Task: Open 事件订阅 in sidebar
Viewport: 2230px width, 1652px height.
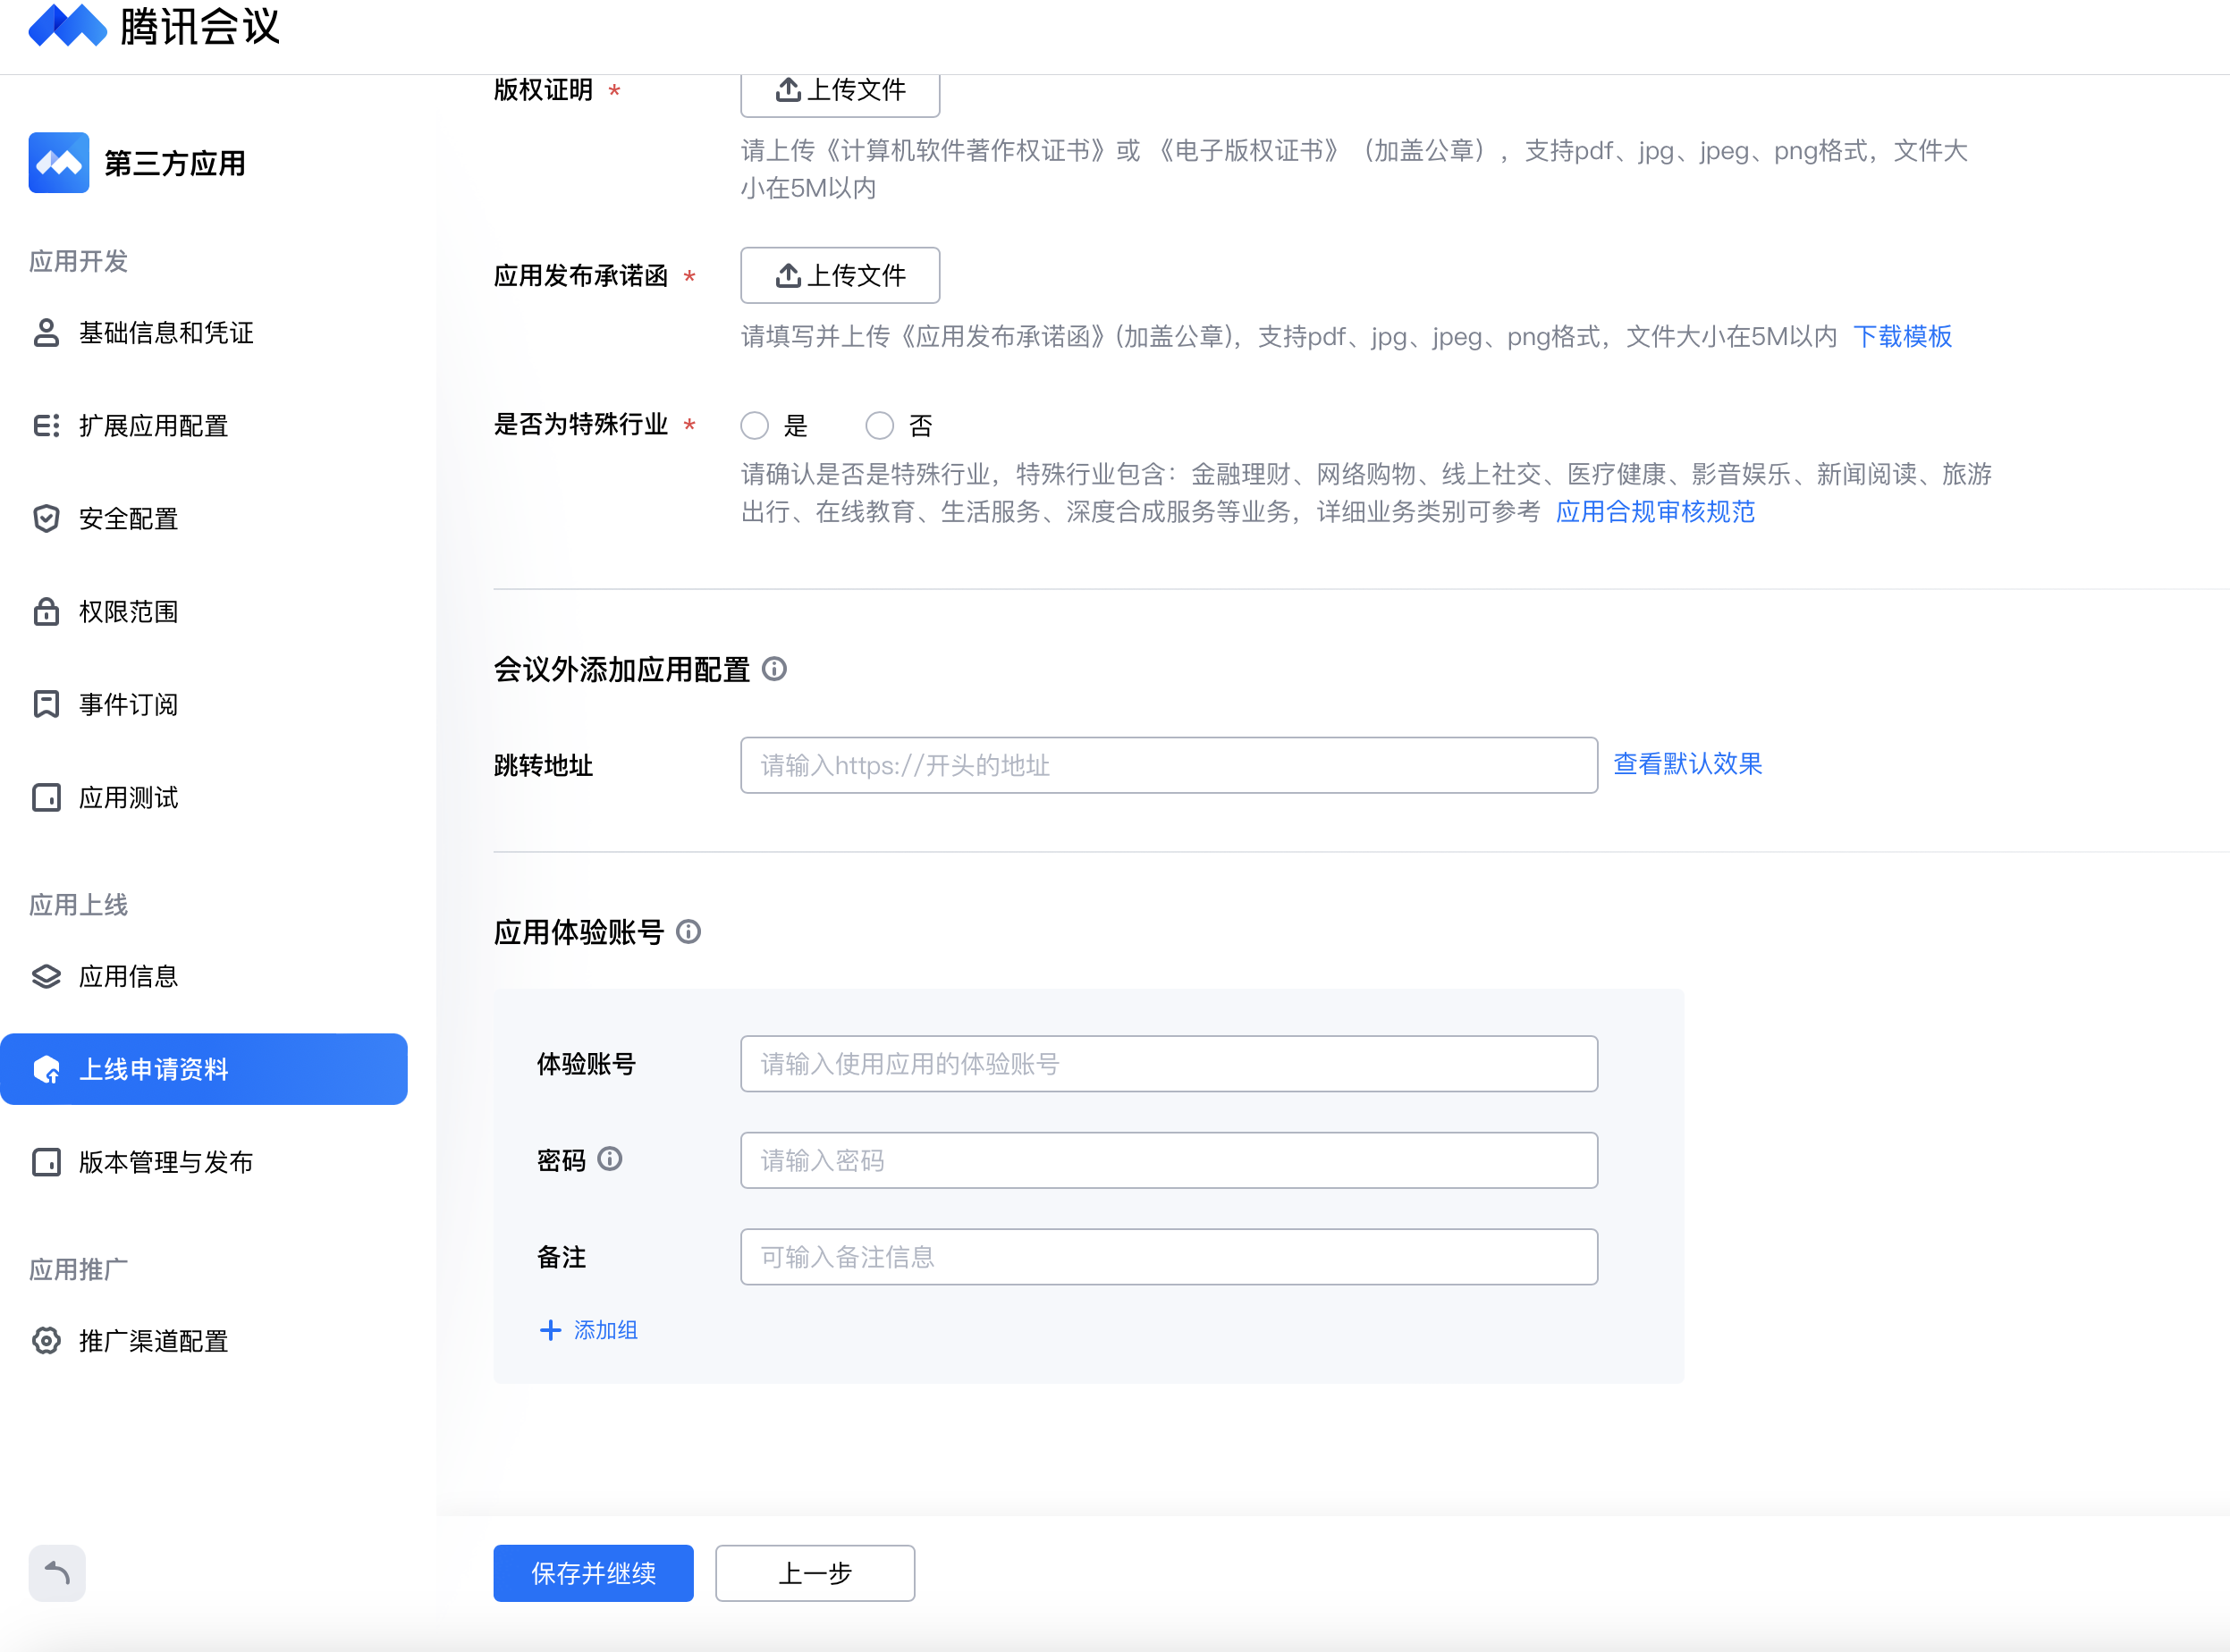Action: click(128, 705)
